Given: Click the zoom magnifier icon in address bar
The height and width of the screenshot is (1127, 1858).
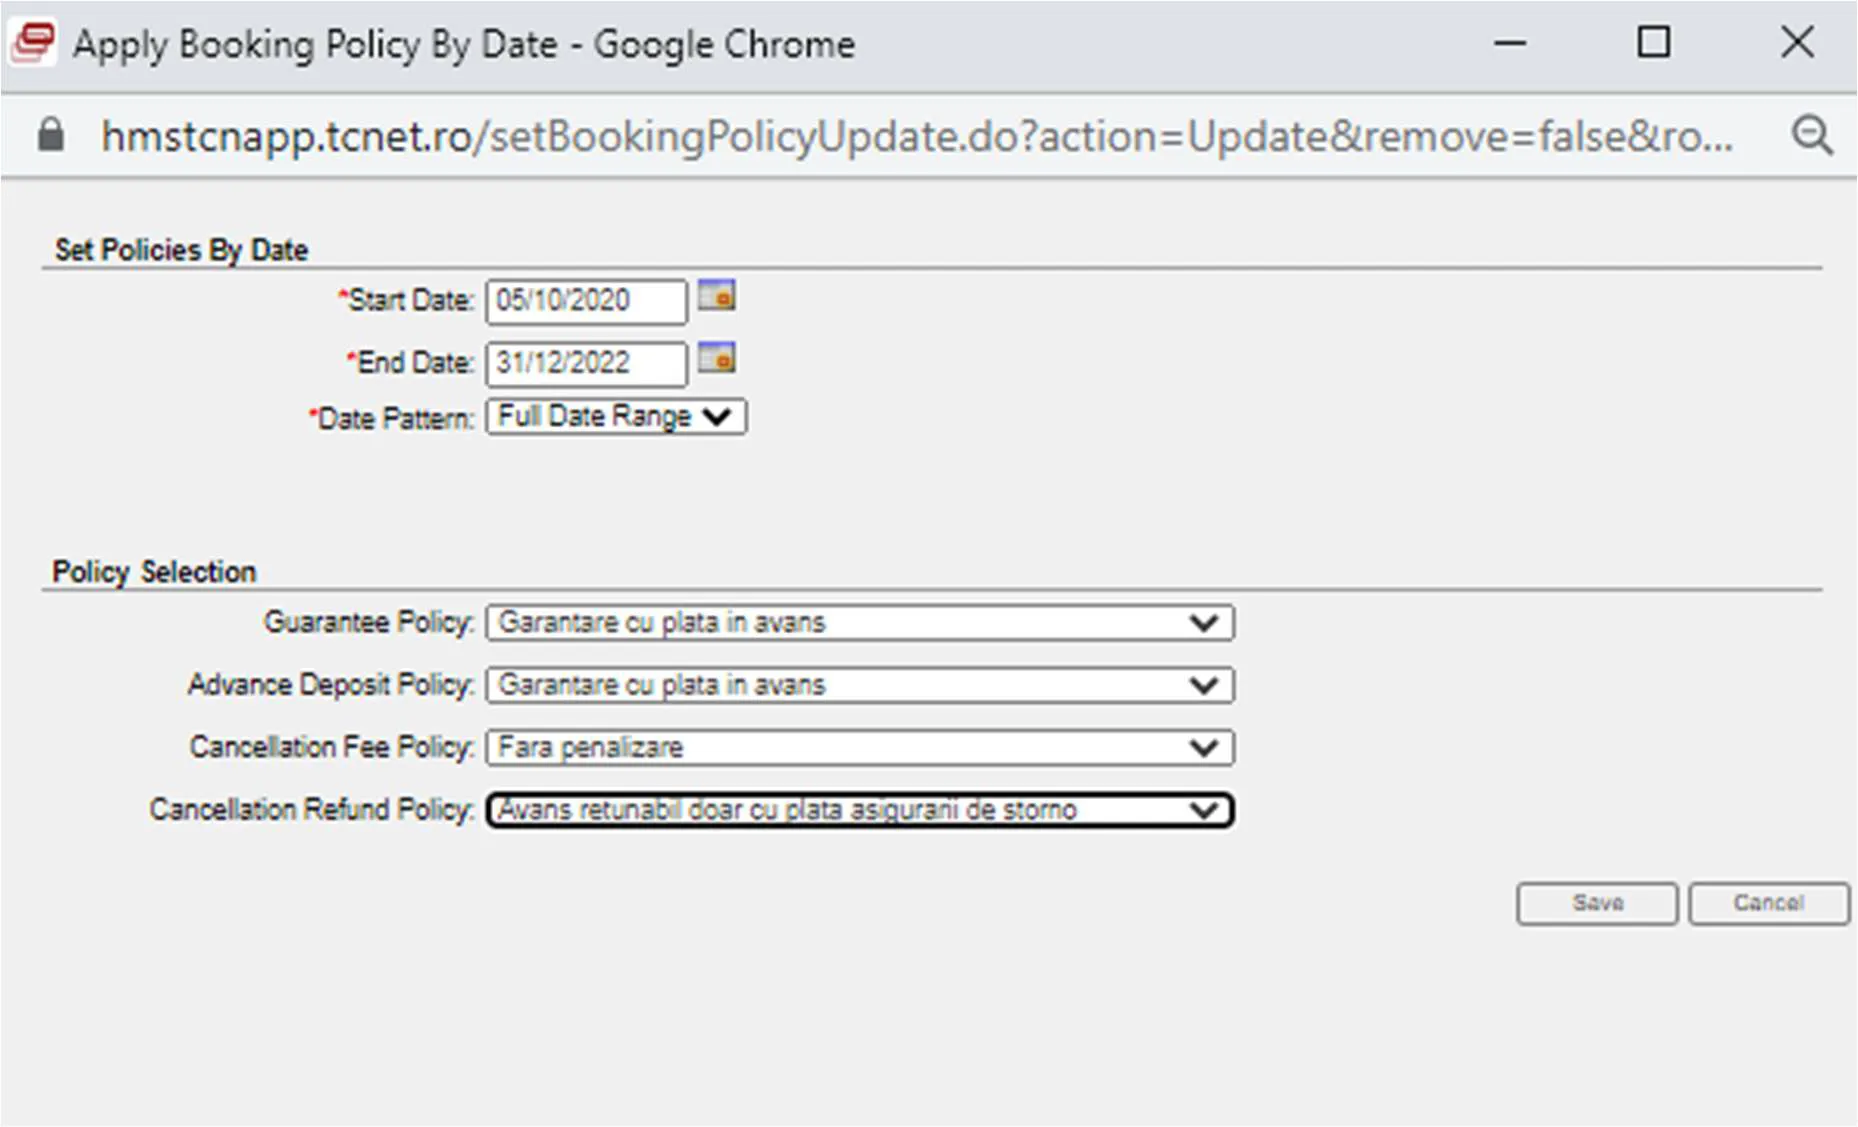Looking at the screenshot, I should click(1812, 135).
